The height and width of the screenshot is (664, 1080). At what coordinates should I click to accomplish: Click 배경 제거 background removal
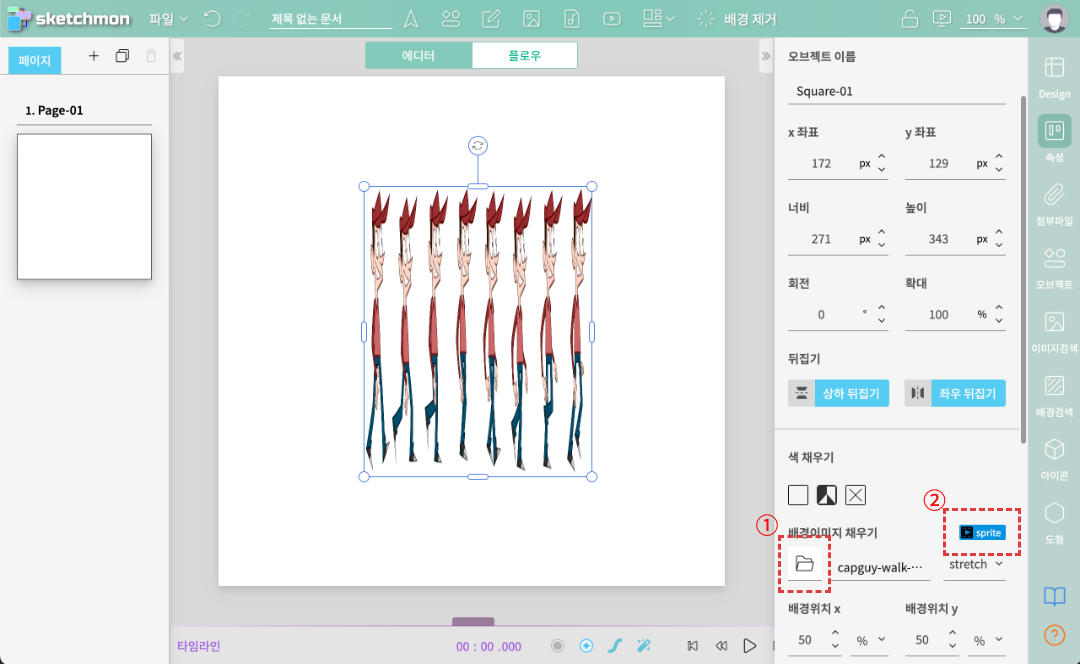[x=736, y=19]
